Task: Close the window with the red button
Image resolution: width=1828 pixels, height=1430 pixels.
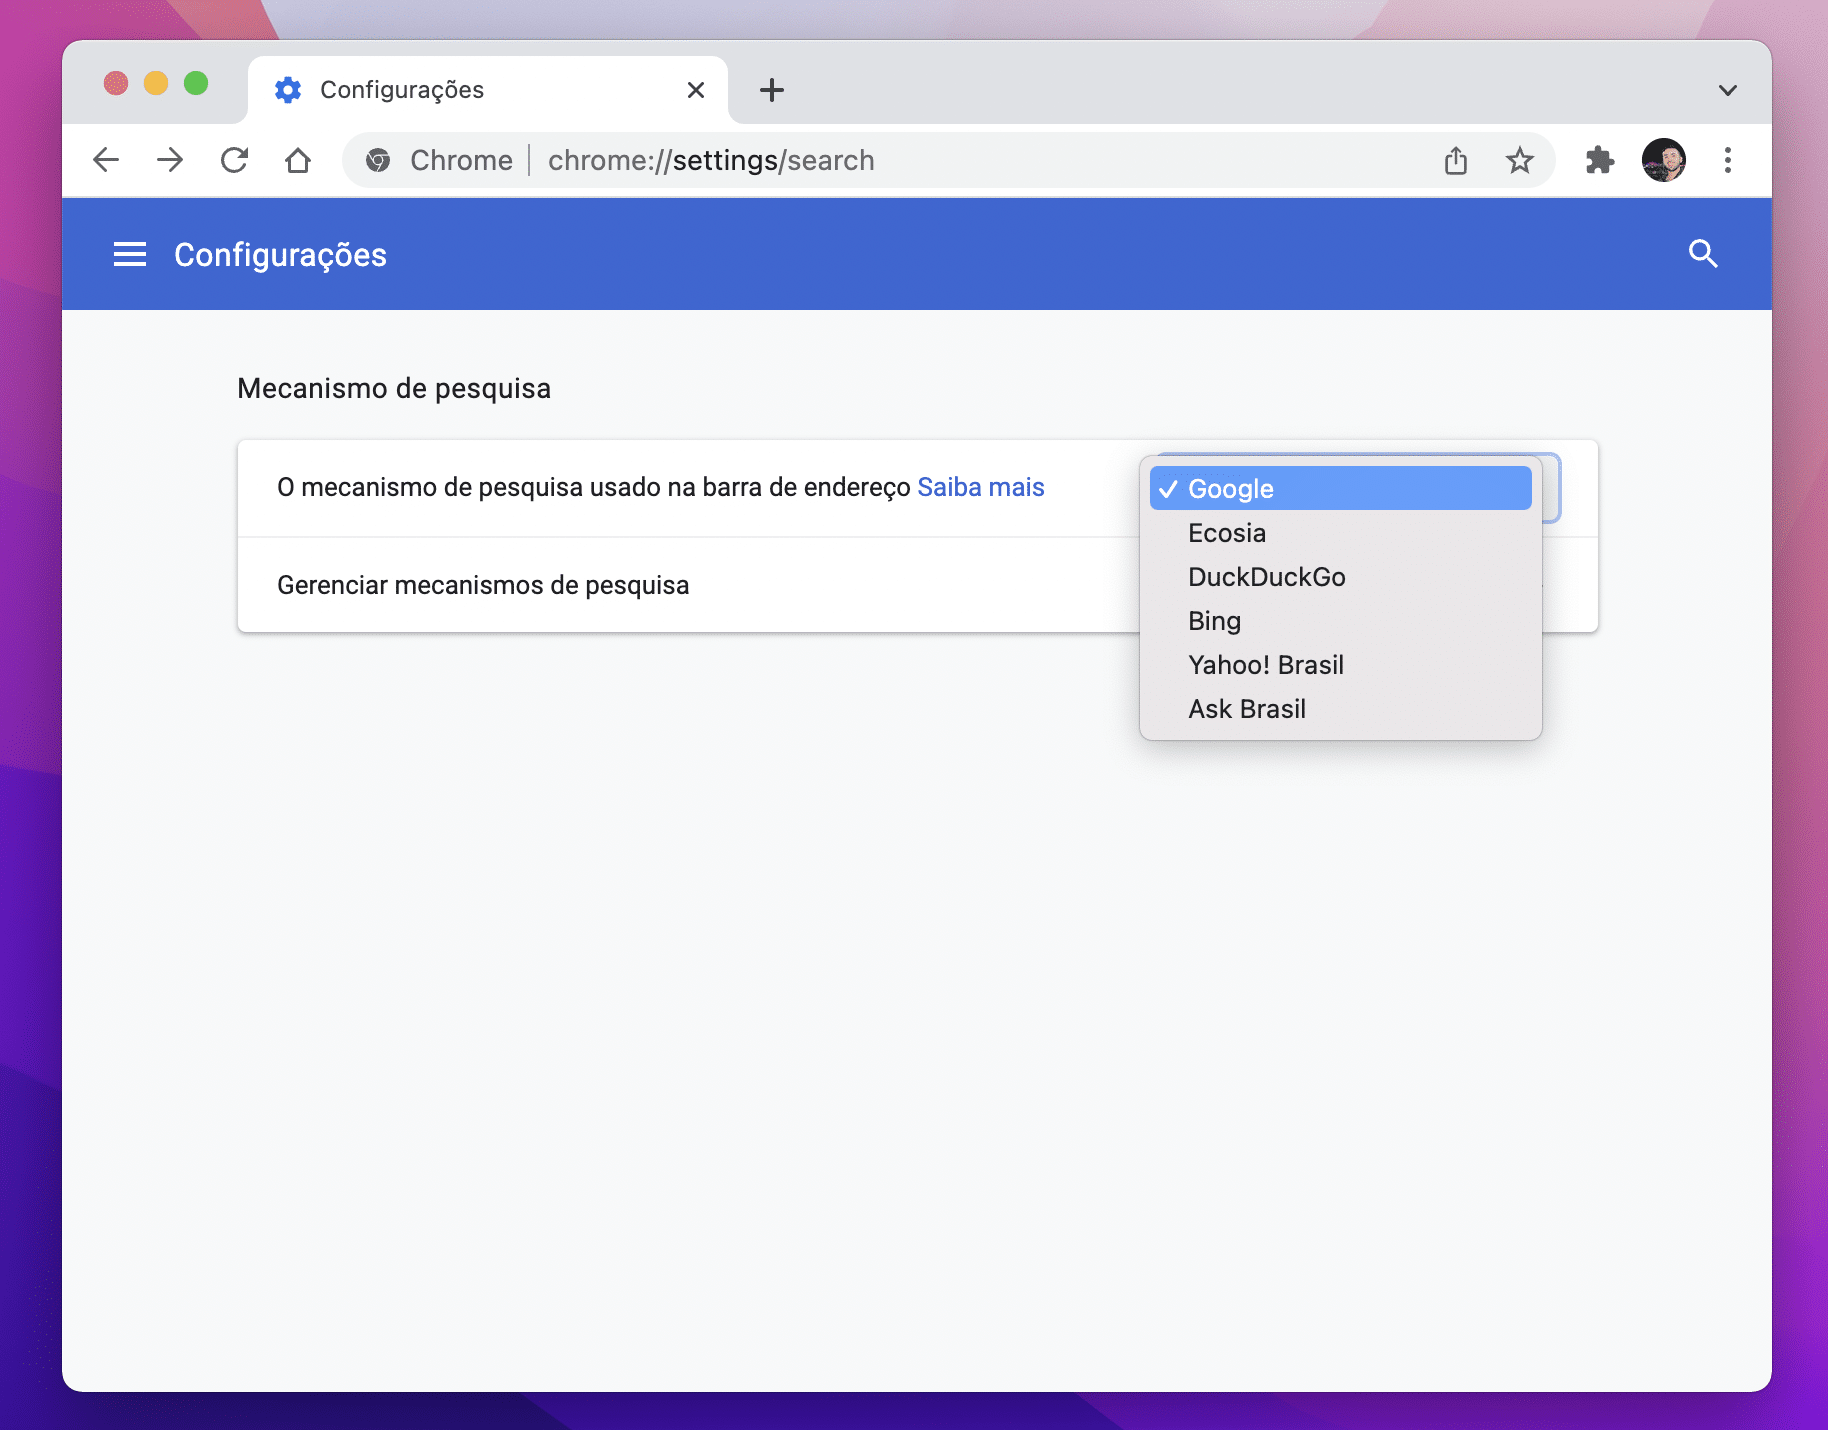Action: (116, 83)
